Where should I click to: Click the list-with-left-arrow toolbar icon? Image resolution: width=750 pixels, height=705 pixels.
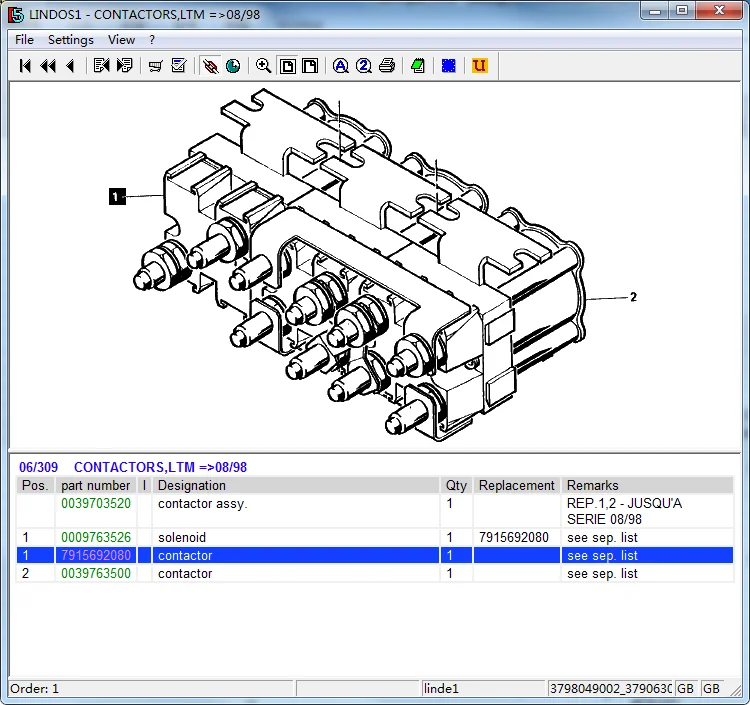click(101, 66)
